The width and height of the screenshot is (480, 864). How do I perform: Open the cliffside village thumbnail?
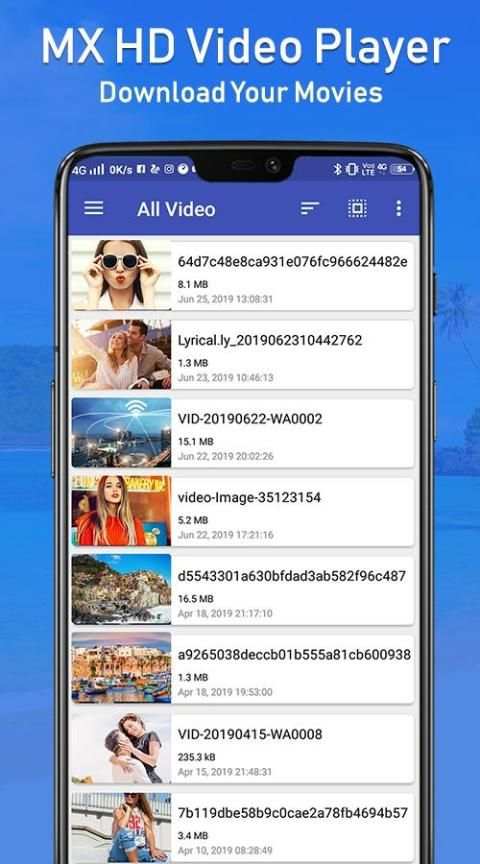click(122, 590)
